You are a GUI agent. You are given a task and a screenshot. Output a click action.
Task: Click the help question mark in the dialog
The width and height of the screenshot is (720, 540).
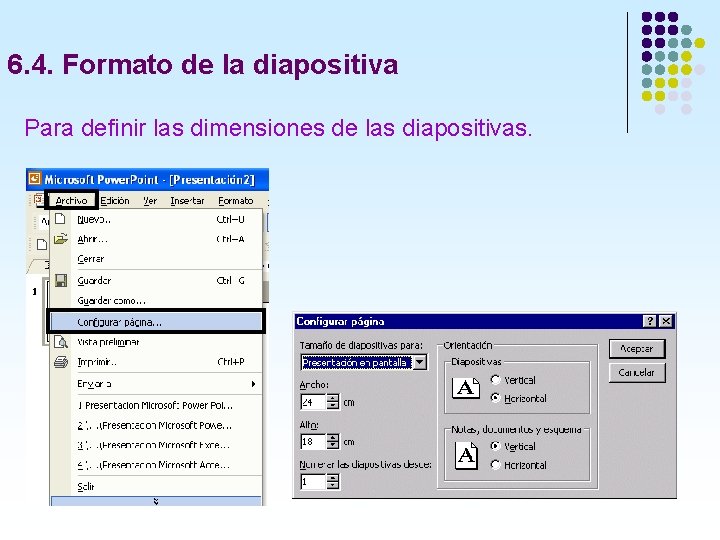tap(649, 321)
